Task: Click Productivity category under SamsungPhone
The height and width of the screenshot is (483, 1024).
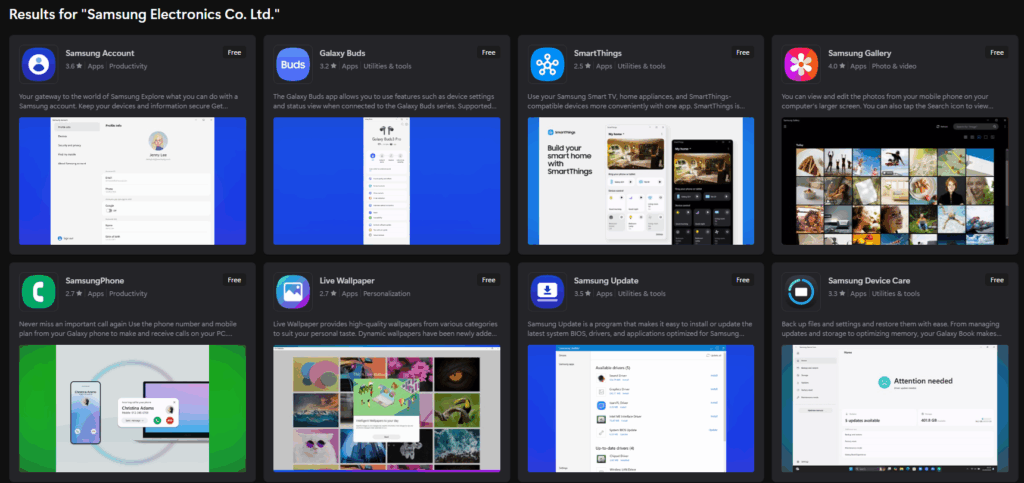Action: [x=128, y=294]
